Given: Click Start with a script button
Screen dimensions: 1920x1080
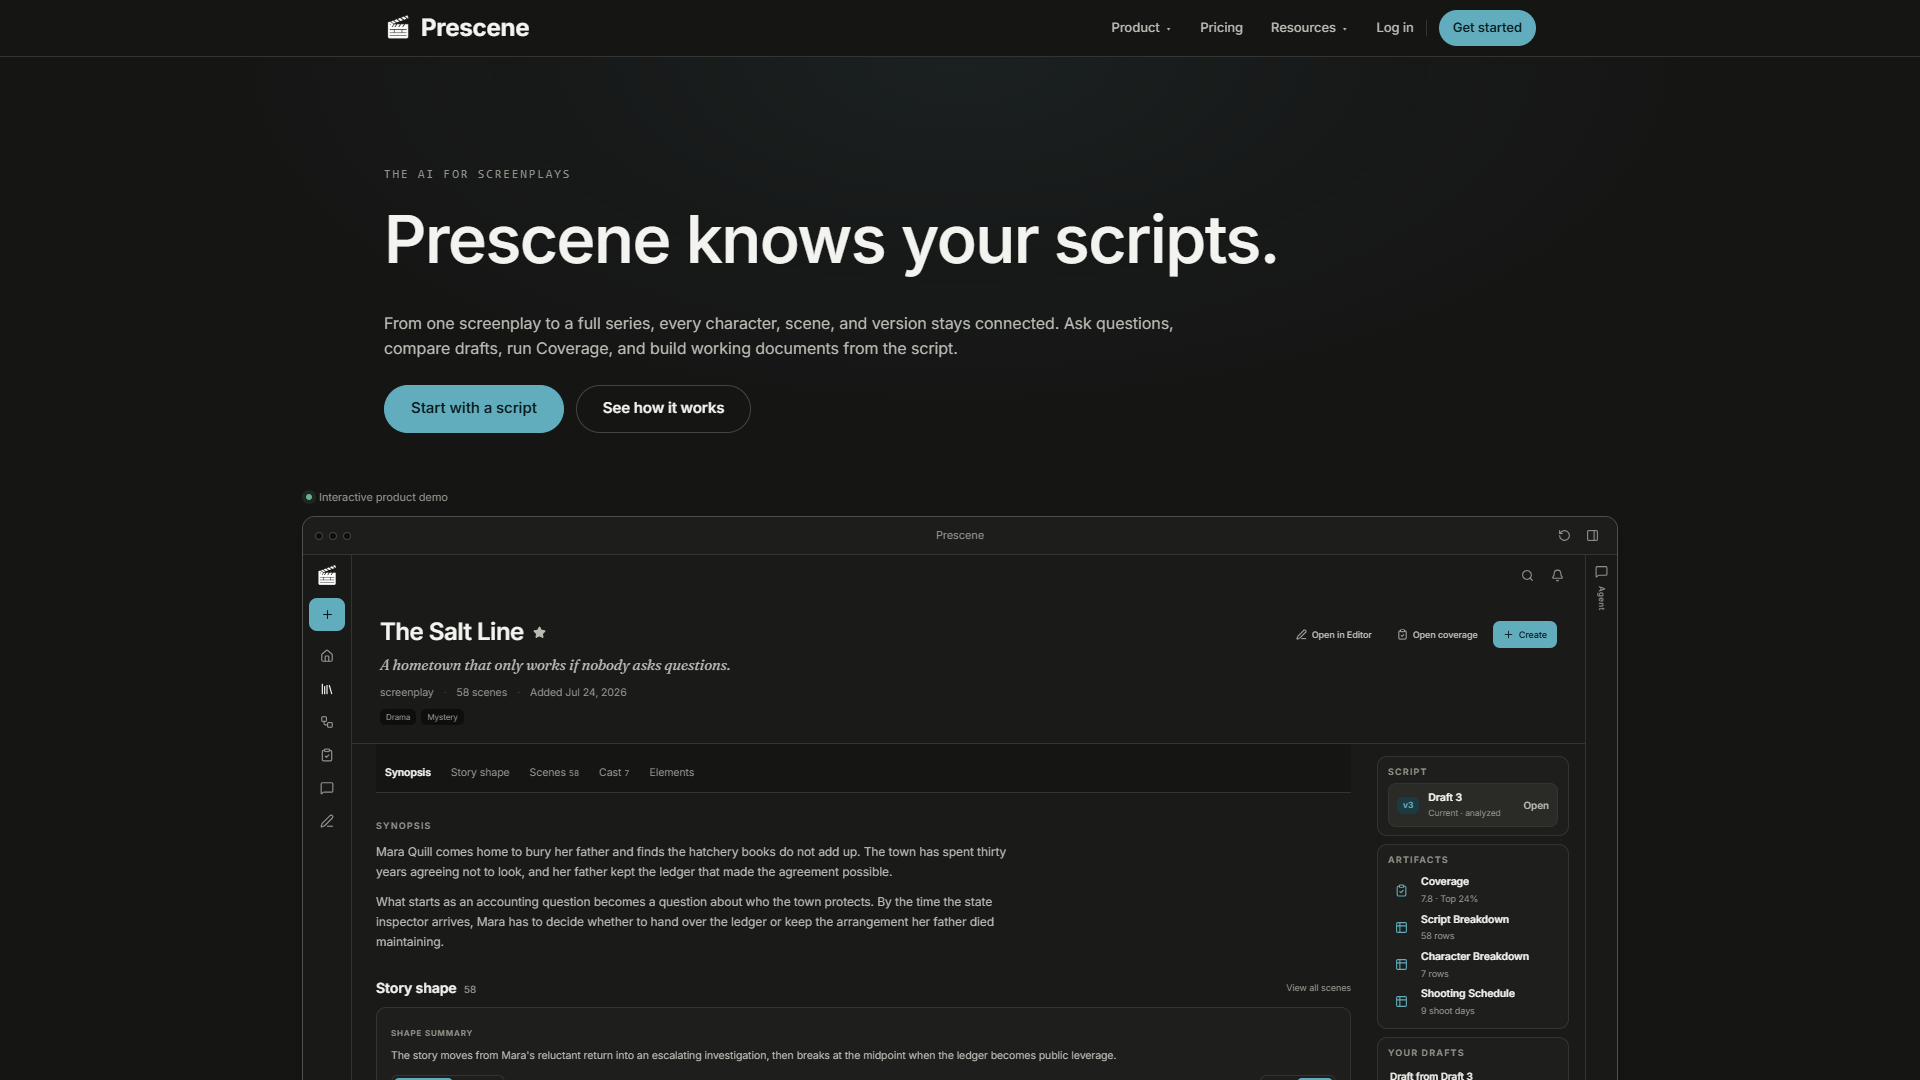Looking at the screenshot, I should coord(473,409).
